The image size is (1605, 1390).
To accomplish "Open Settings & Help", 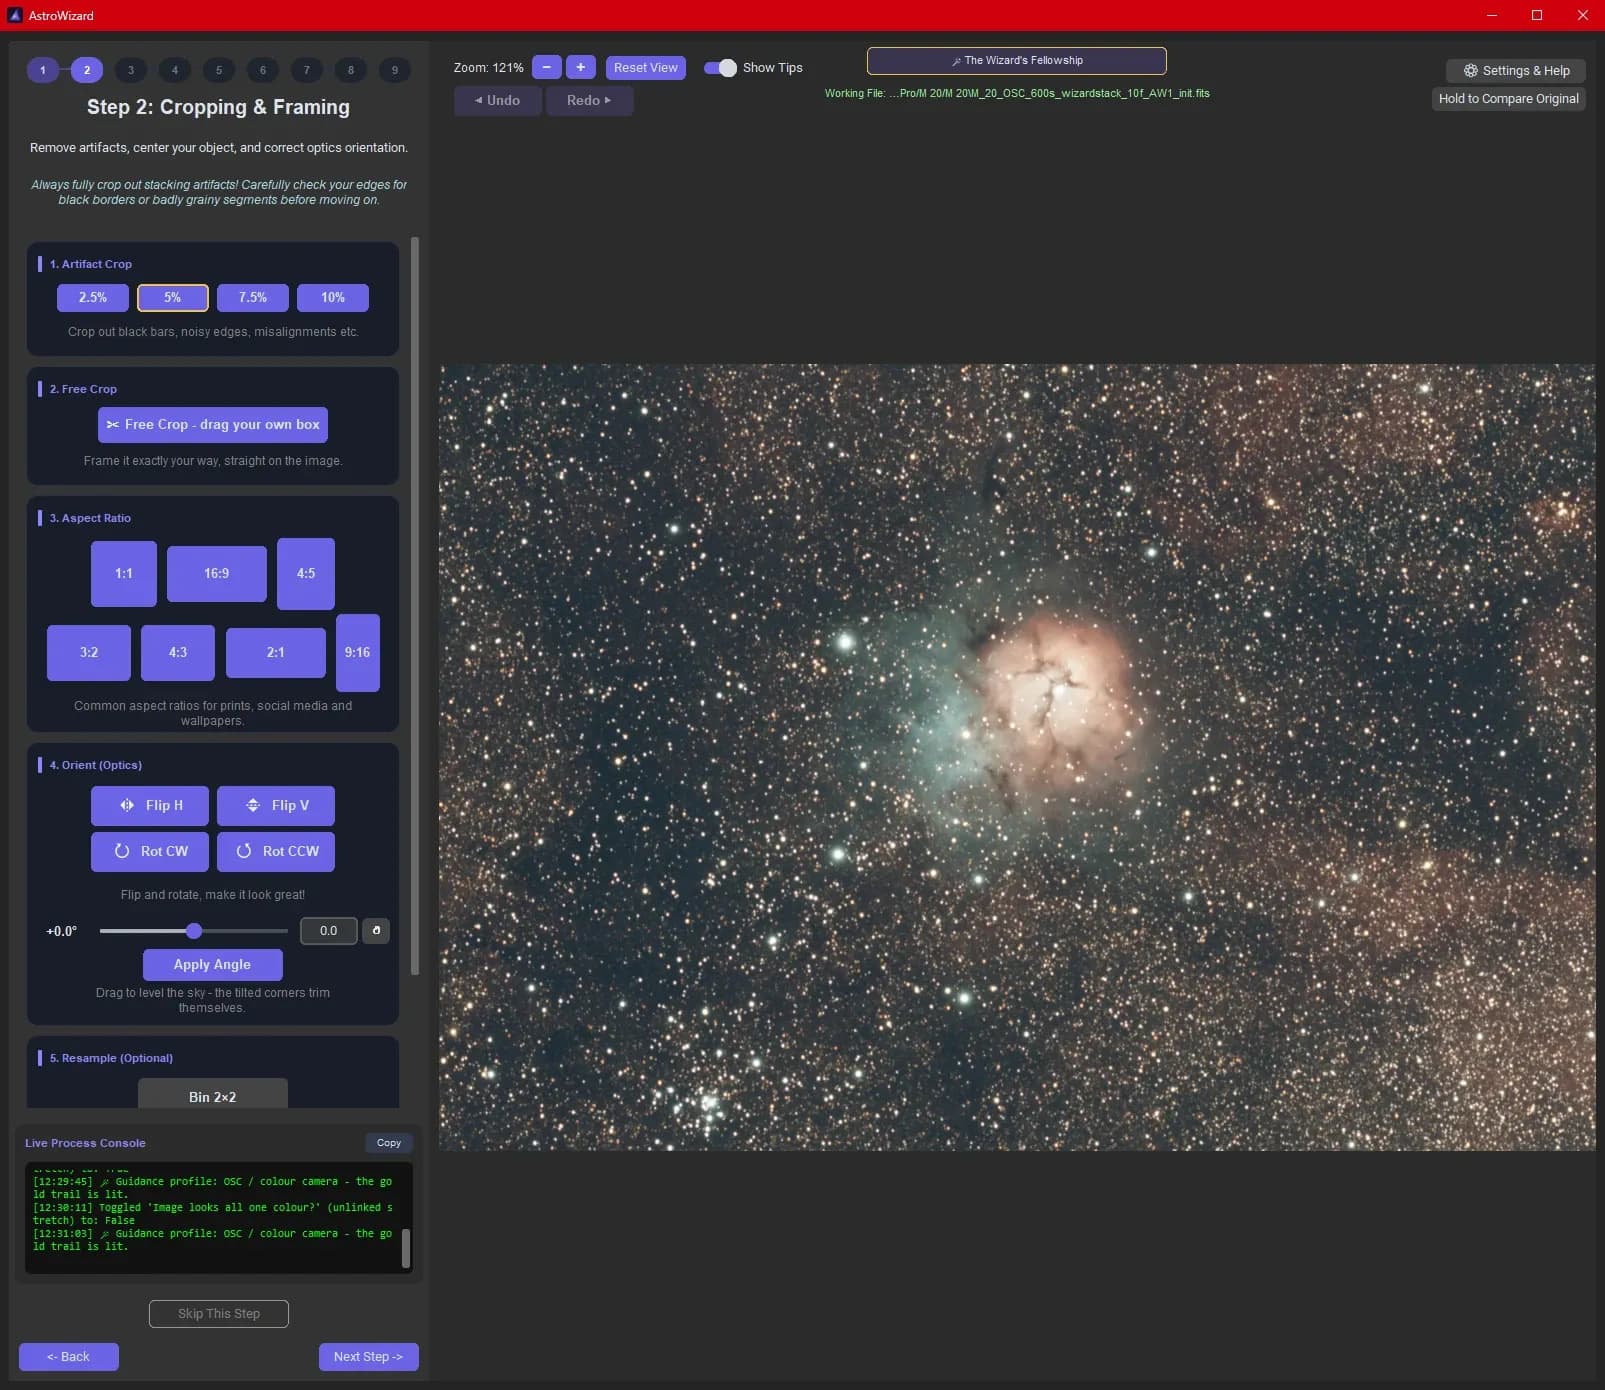I will click(1516, 71).
